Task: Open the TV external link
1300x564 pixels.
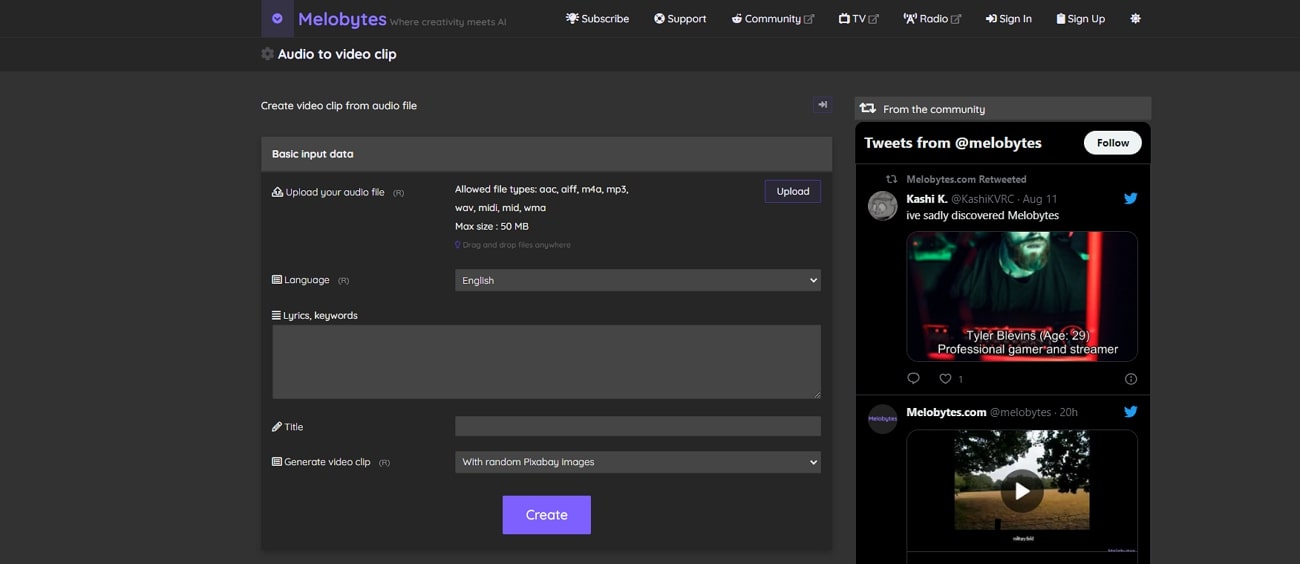Action: coord(859,19)
